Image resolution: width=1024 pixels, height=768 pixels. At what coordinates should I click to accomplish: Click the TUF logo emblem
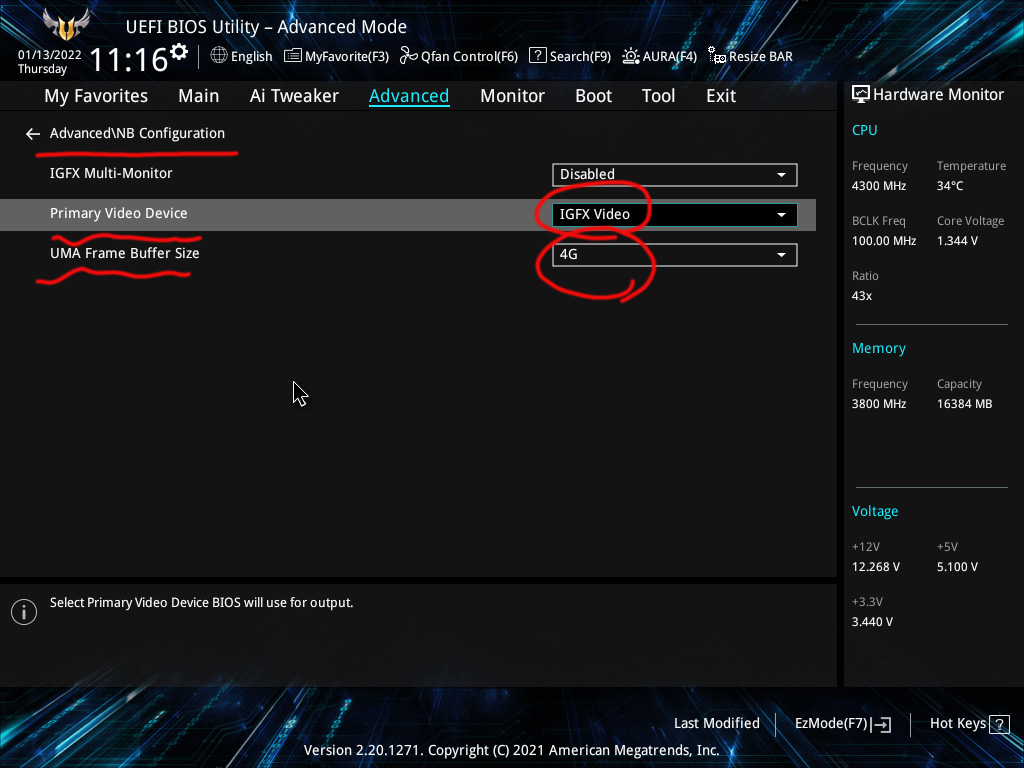click(66, 25)
